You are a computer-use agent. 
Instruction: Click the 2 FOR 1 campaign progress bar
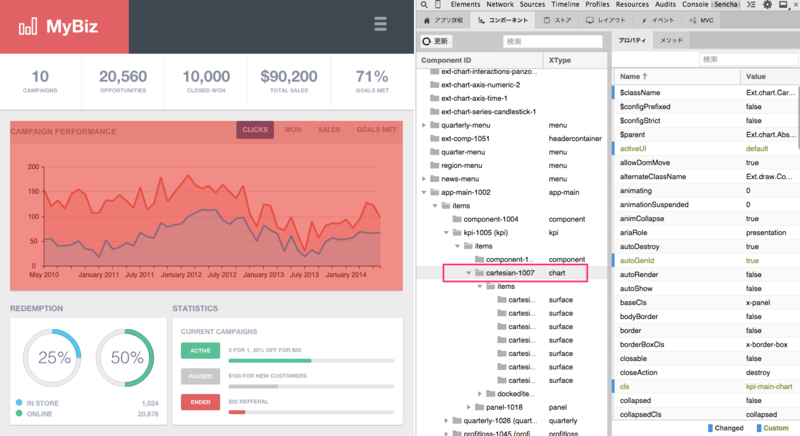tap(311, 361)
